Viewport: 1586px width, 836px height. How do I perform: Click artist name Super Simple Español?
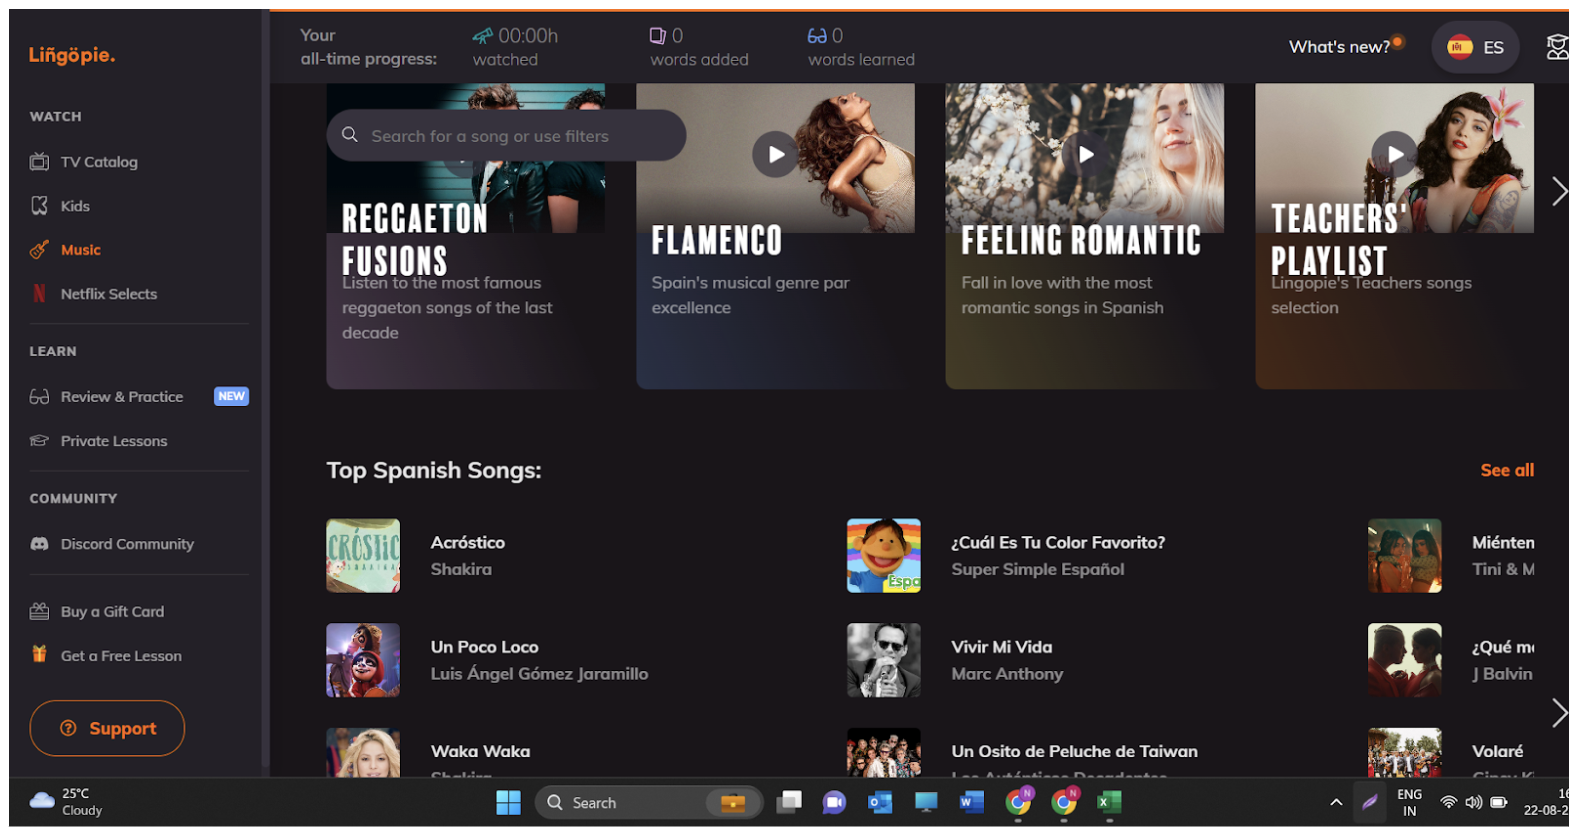tap(1038, 569)
